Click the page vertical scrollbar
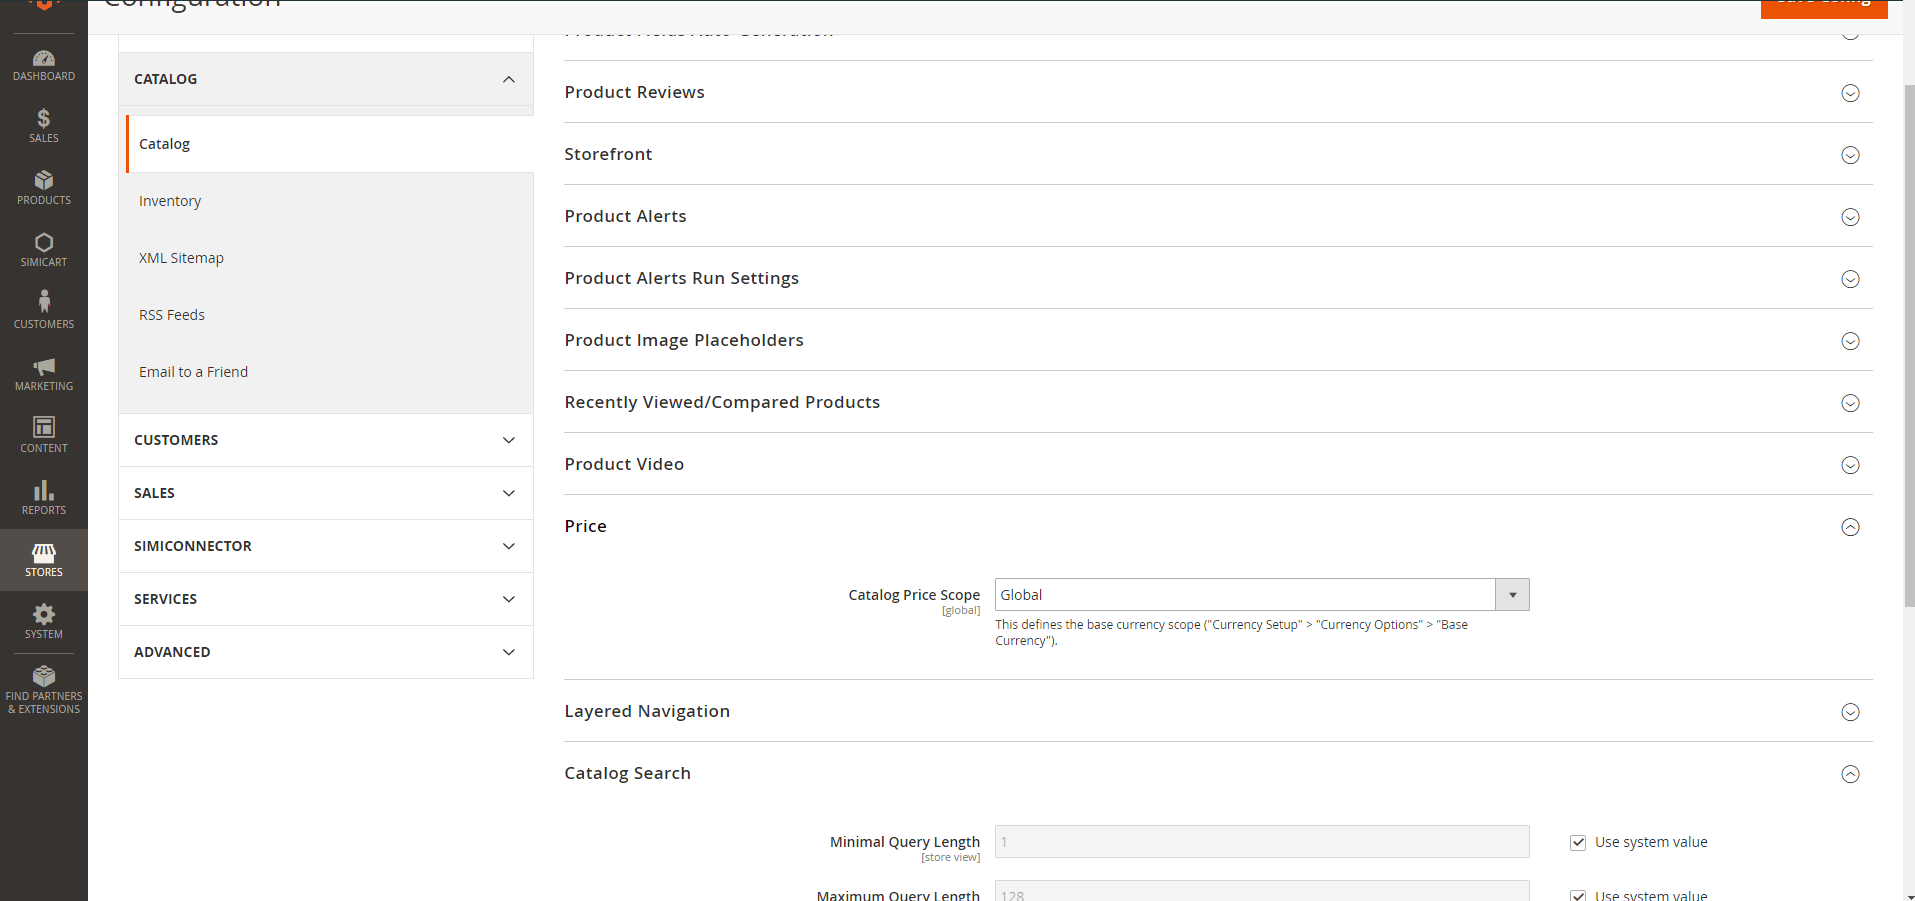1915x901 pixels. click(x=1909, y=345)
